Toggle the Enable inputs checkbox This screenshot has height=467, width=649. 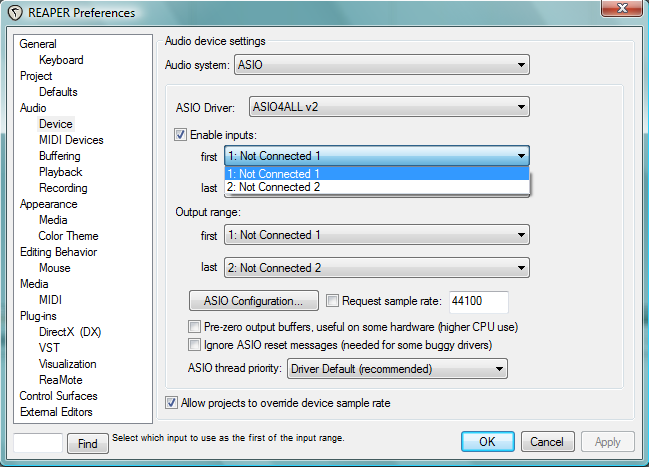(x=181, y=134)
